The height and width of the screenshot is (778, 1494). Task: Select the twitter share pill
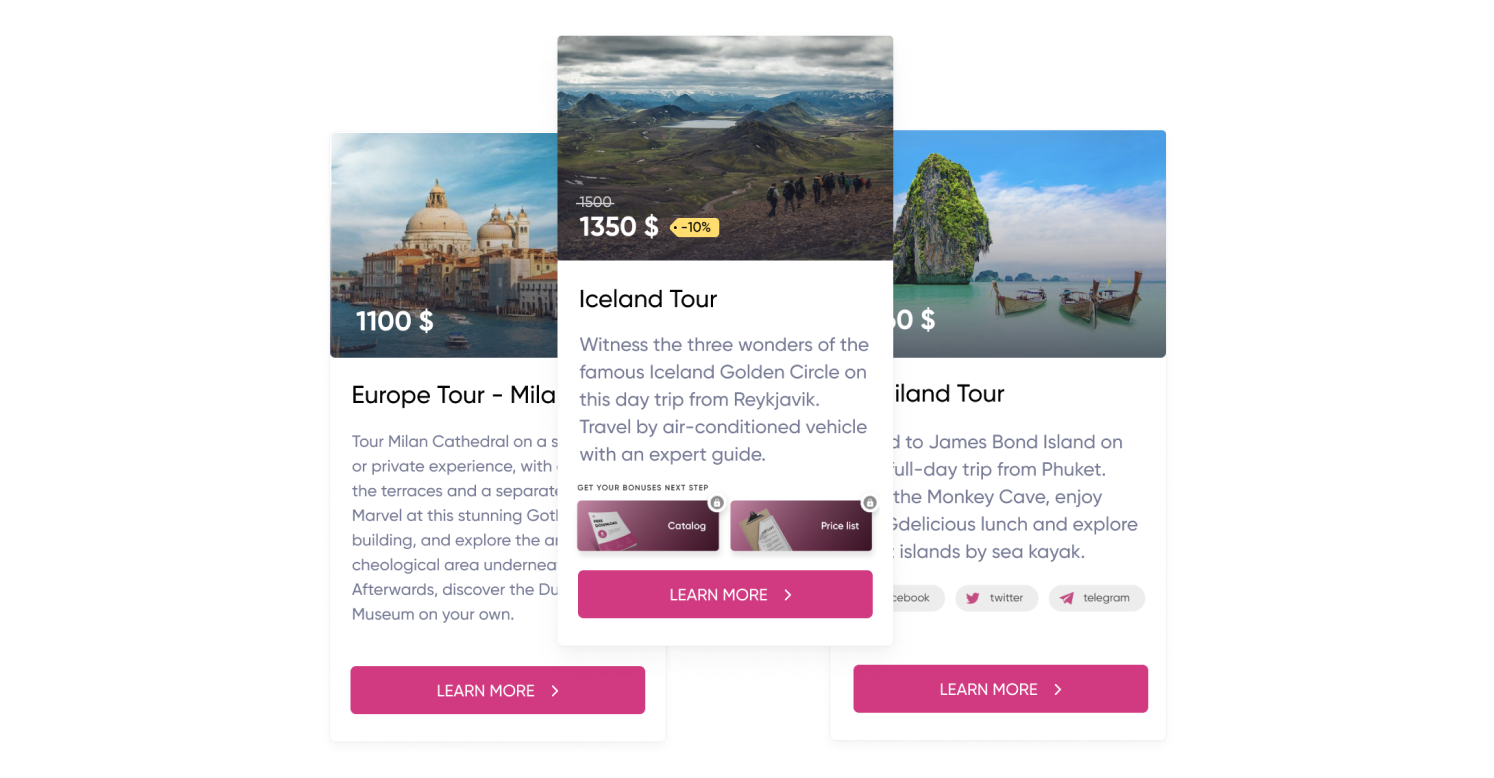click(x=996, y=598)
